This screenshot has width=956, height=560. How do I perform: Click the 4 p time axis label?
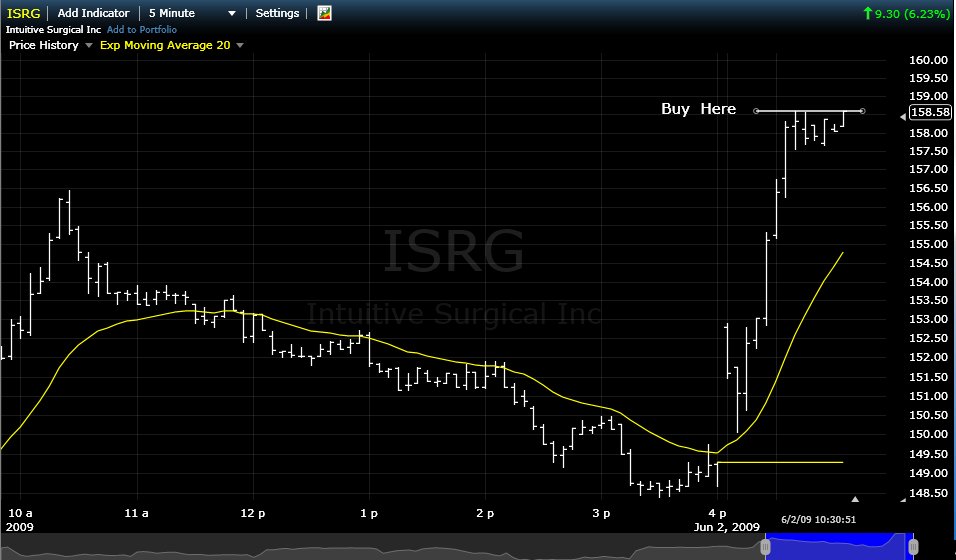click(x=718, y=514)
